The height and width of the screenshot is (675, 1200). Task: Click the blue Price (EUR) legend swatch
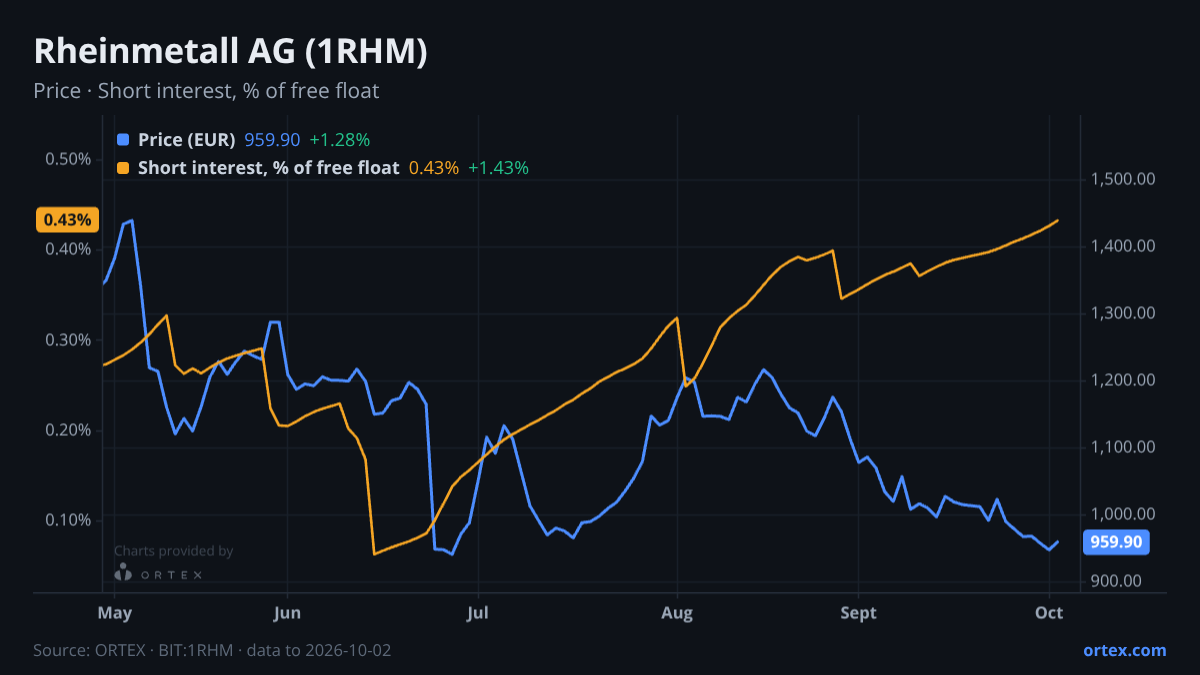pos(123,140)
